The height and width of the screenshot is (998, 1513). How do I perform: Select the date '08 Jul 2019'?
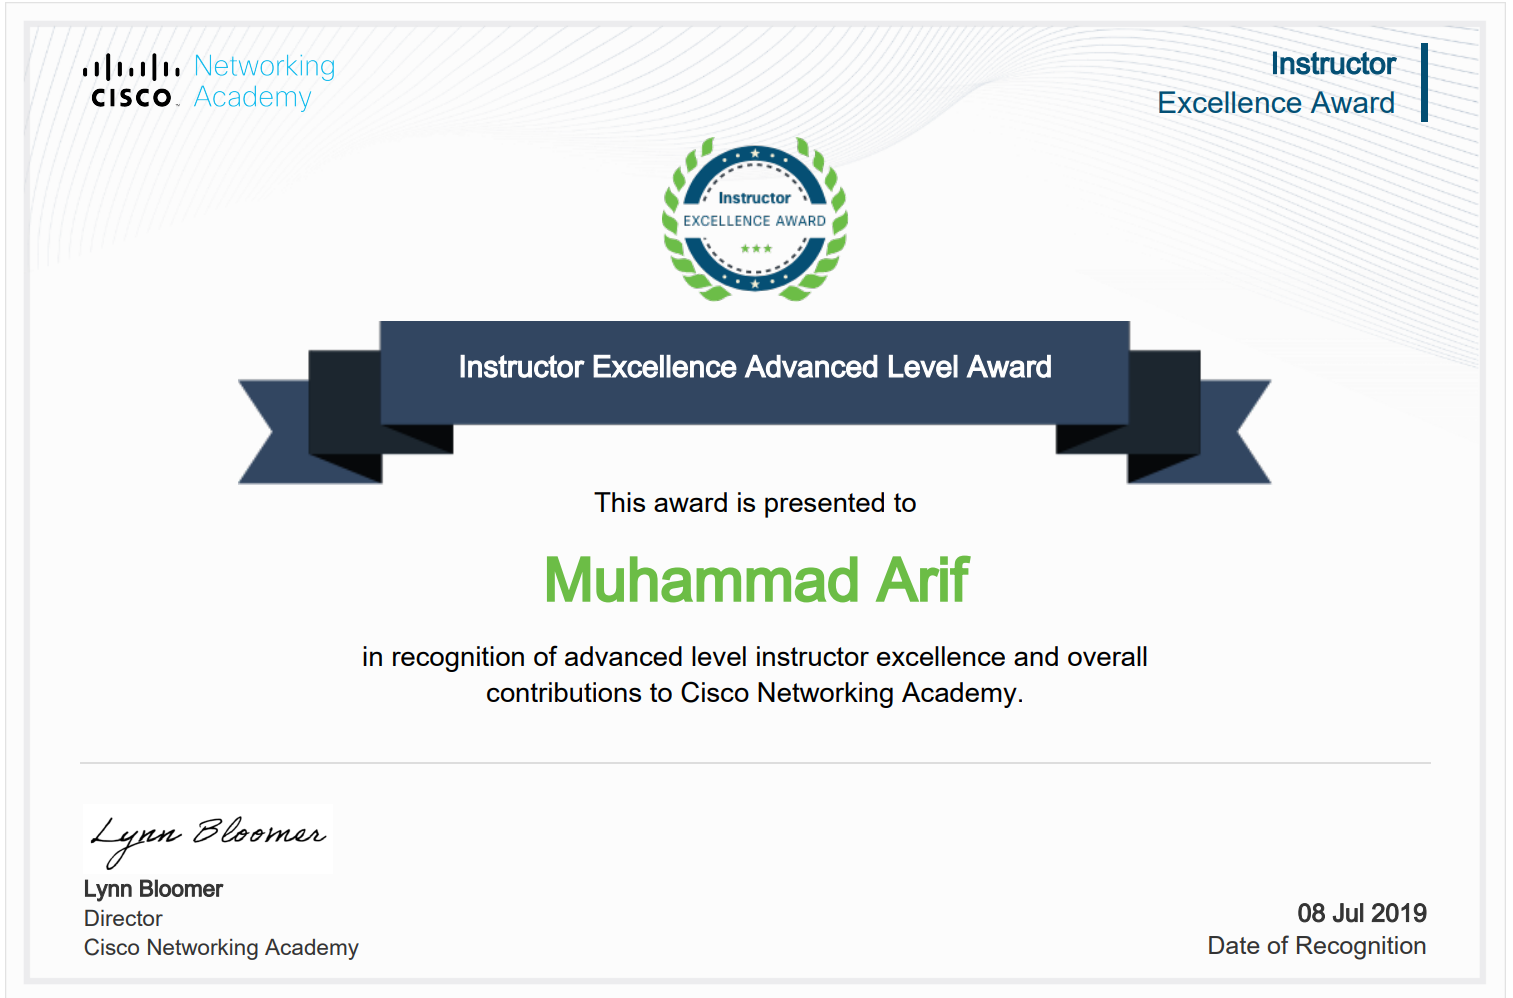coord(1362,913)
